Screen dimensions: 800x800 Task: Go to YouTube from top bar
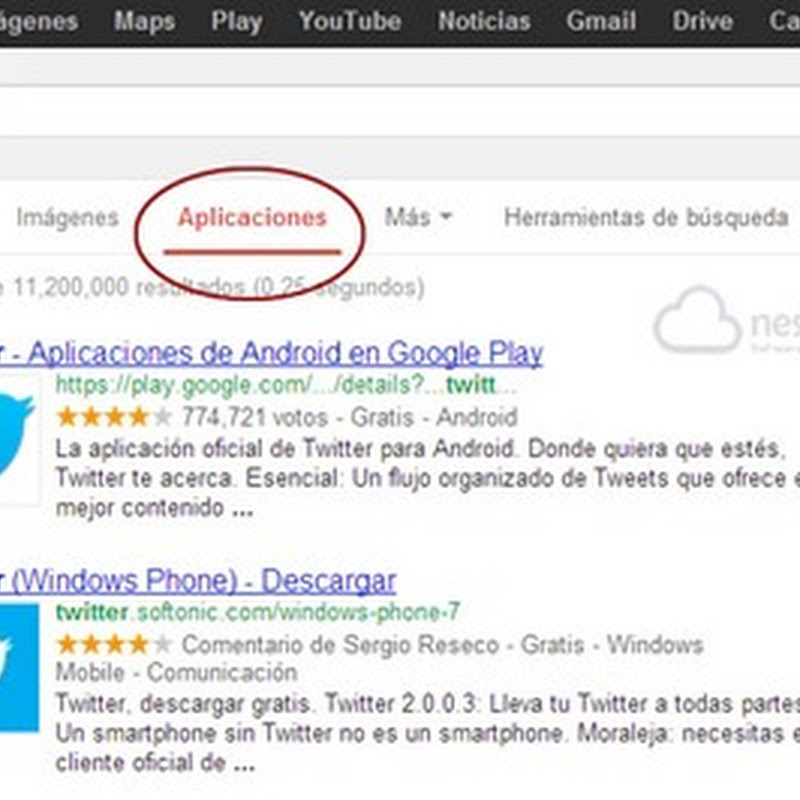pos(350,21)
